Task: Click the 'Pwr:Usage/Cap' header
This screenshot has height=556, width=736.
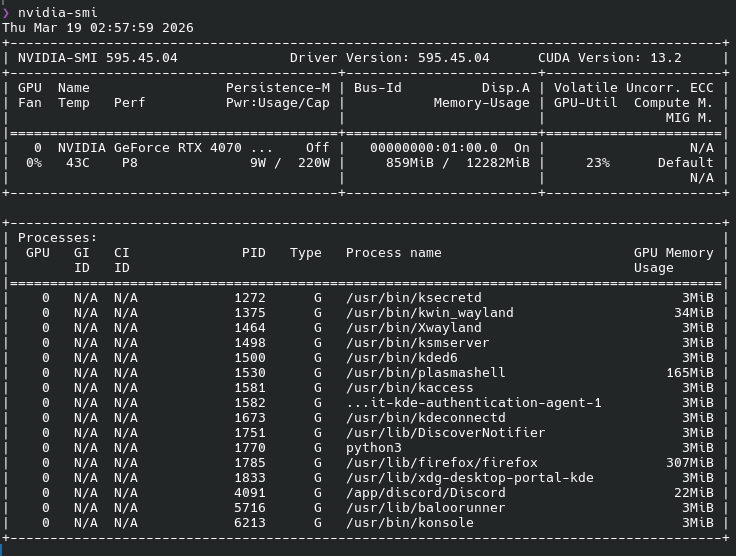Action: [278, 103]
